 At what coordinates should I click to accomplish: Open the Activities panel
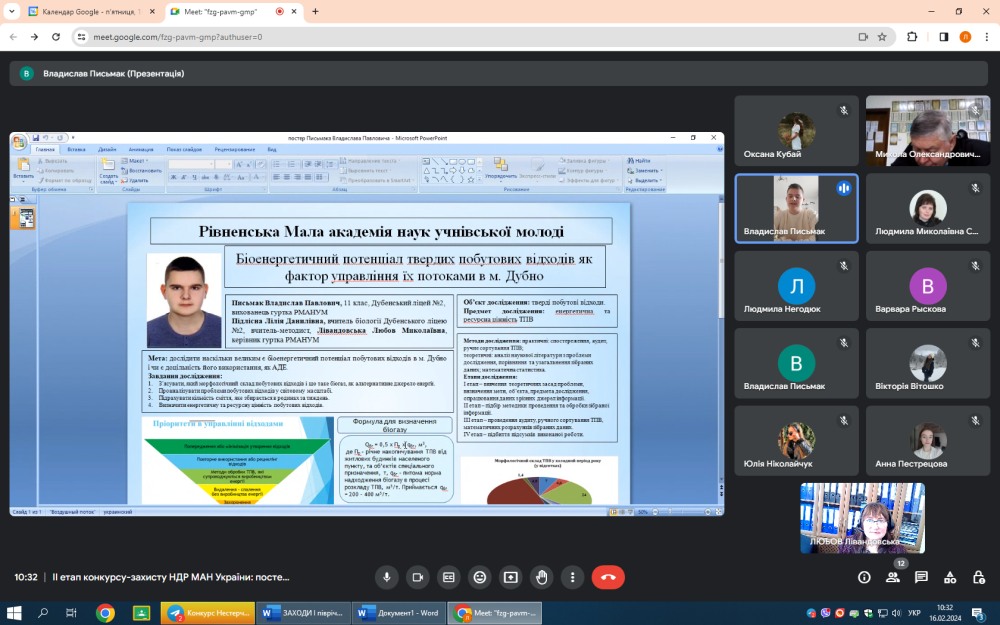point(950,577)
